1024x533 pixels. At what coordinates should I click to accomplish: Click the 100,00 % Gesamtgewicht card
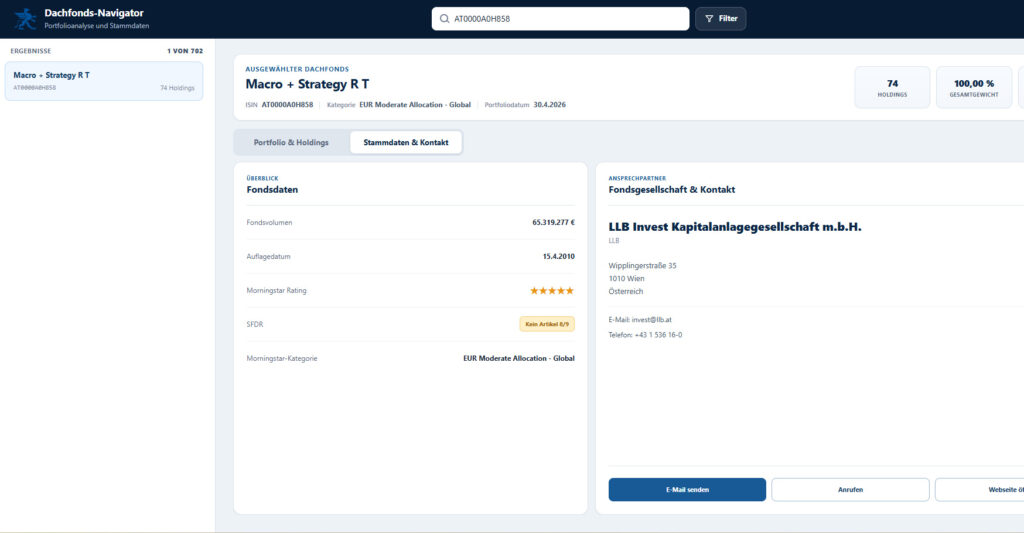[x=974, y=88]
